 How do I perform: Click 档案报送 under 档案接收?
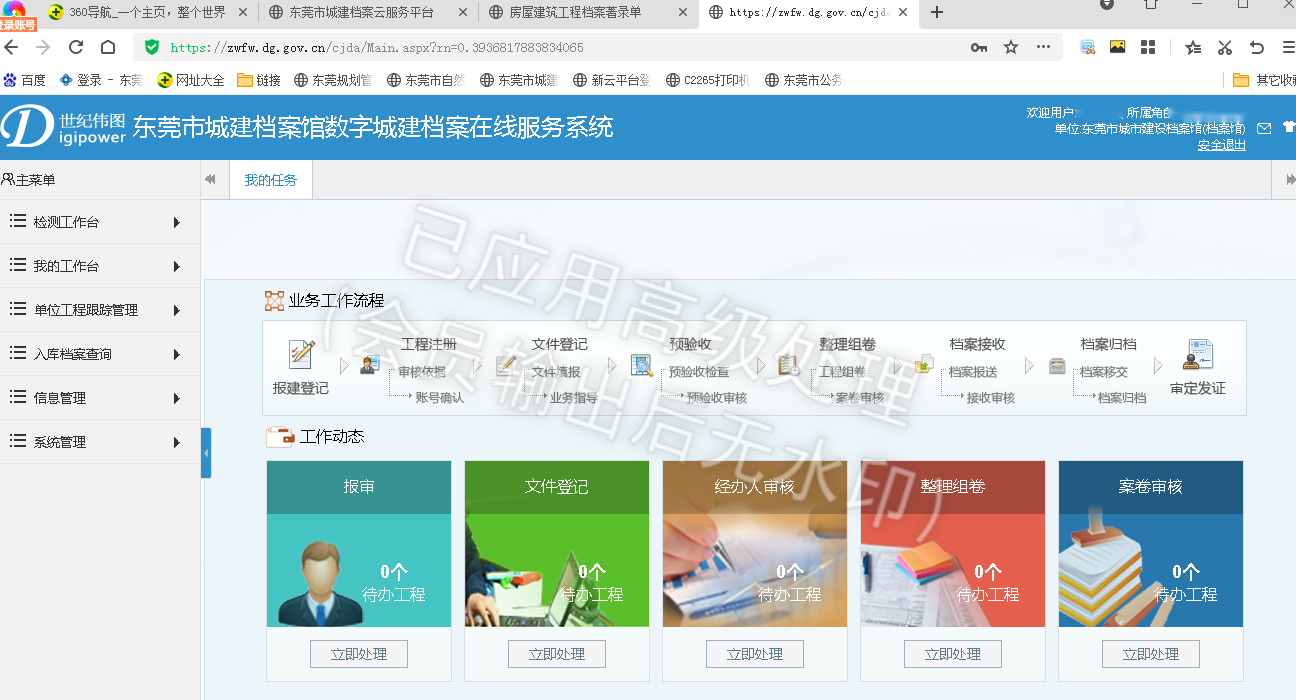pyautogui.click(x=973, y=372)
